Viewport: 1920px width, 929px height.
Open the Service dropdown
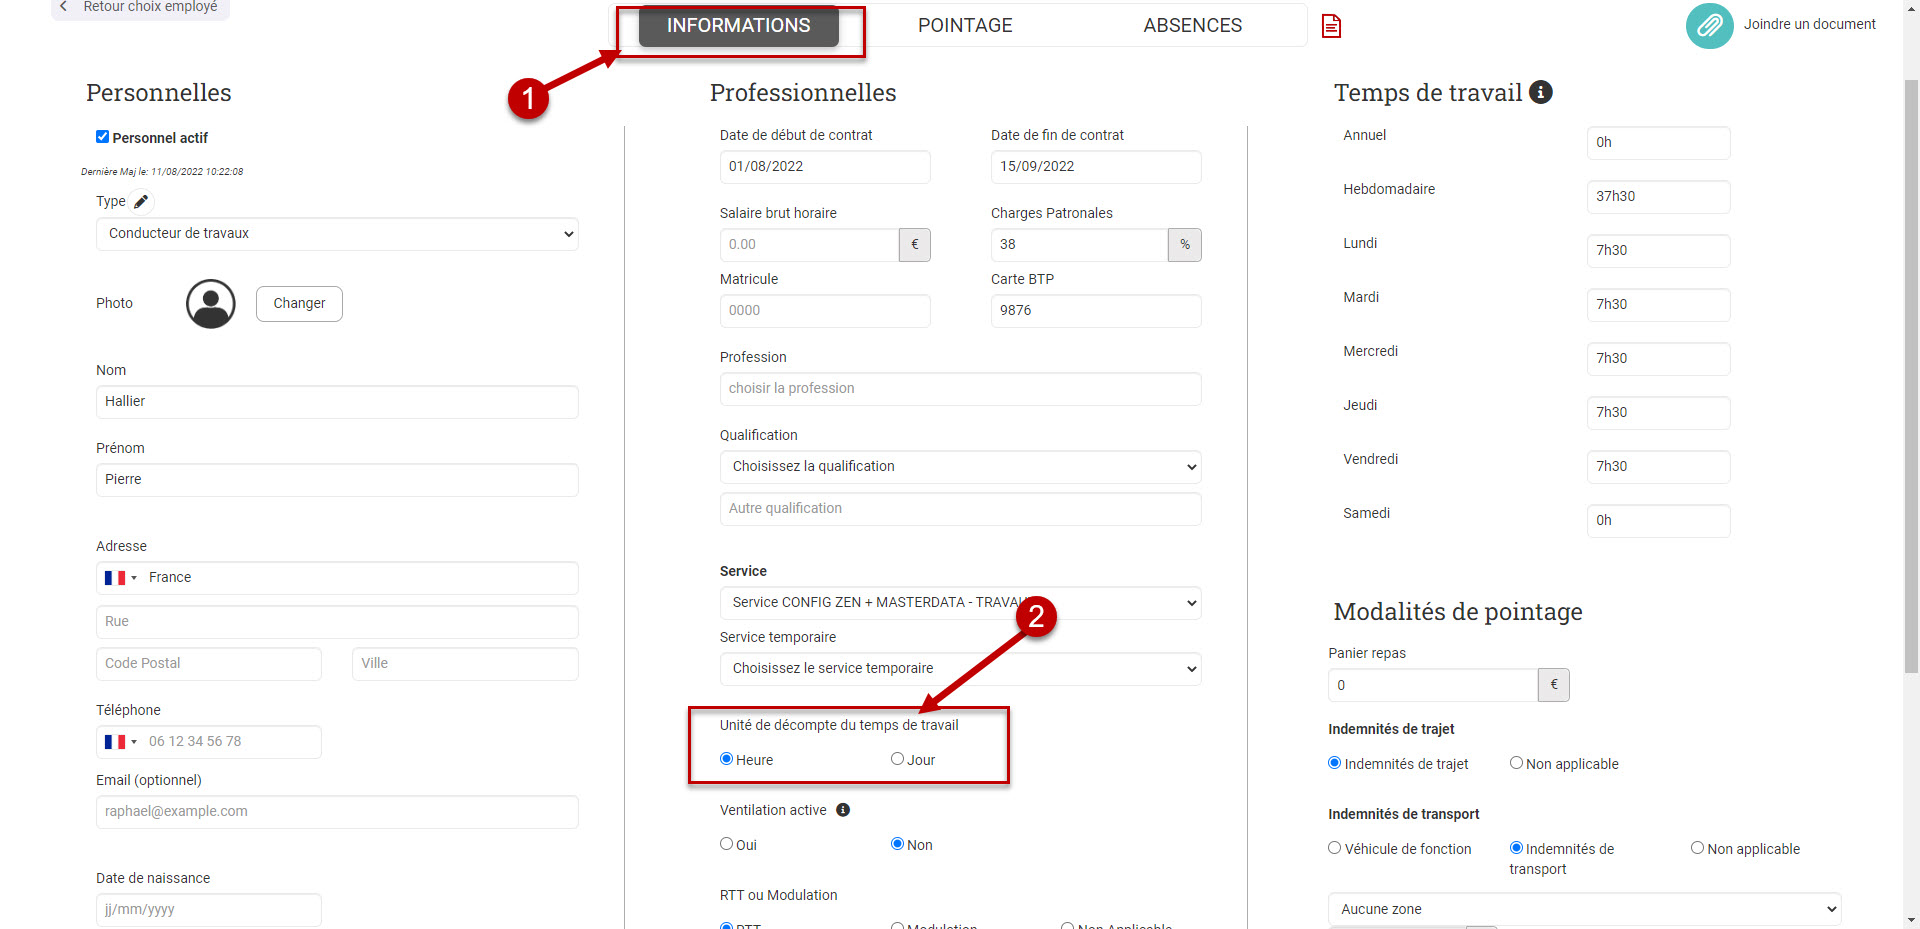click(960, 603)
